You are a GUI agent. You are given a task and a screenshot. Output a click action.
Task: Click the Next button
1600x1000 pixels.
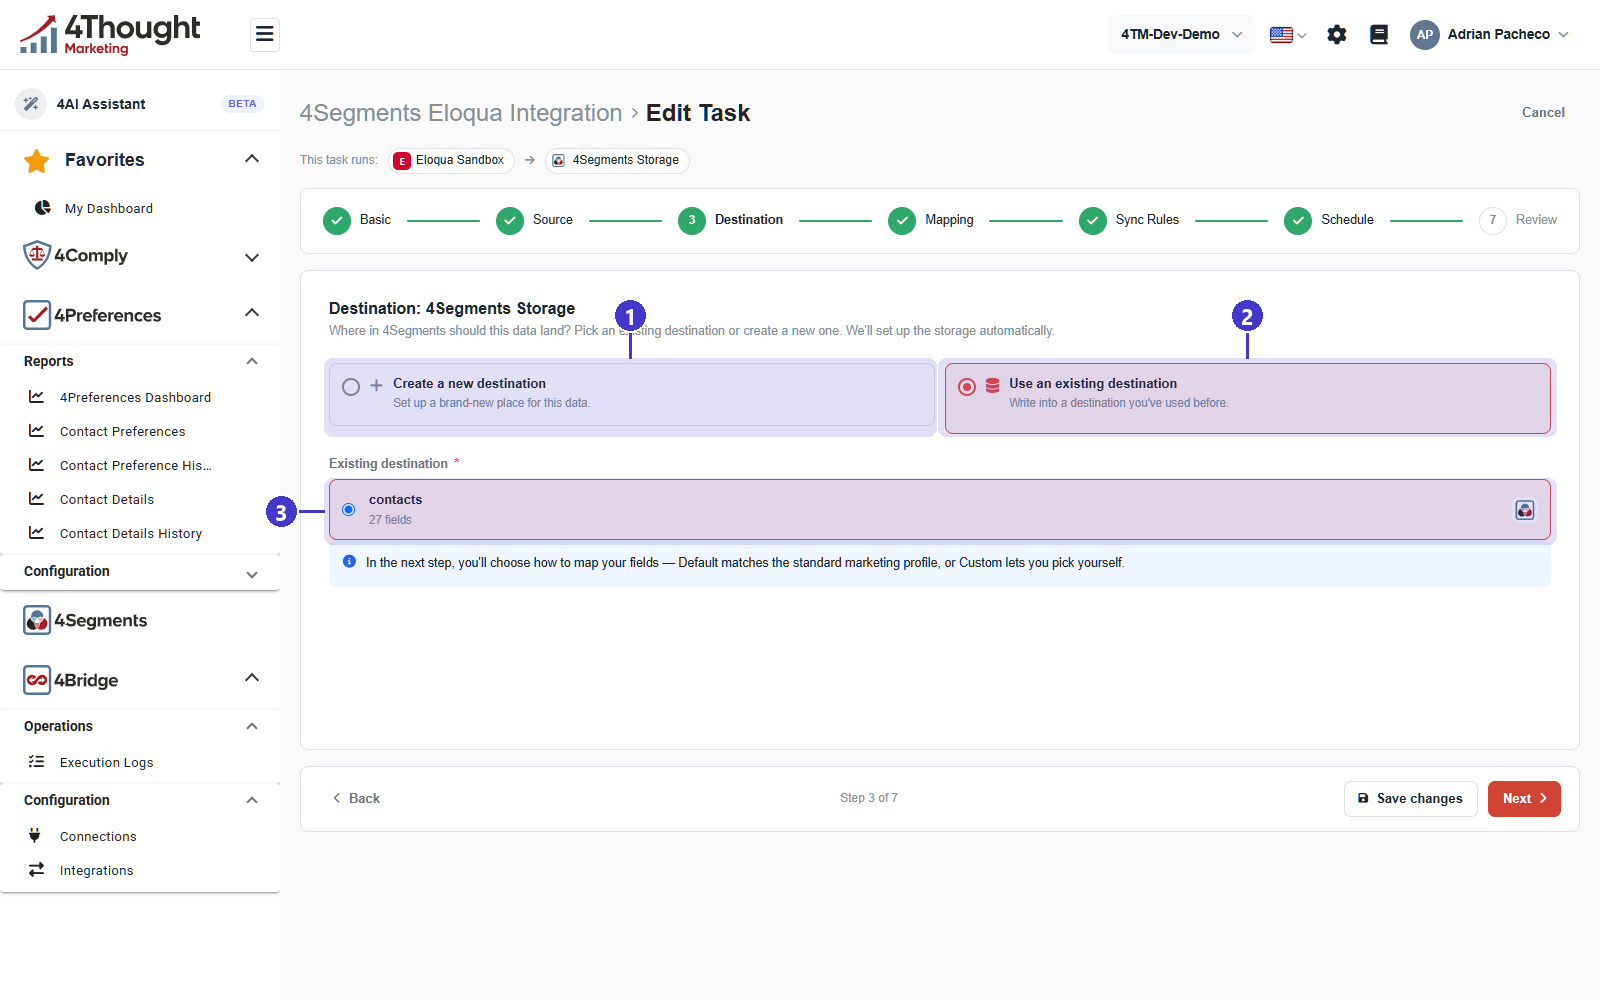[x=1524, y=799]
